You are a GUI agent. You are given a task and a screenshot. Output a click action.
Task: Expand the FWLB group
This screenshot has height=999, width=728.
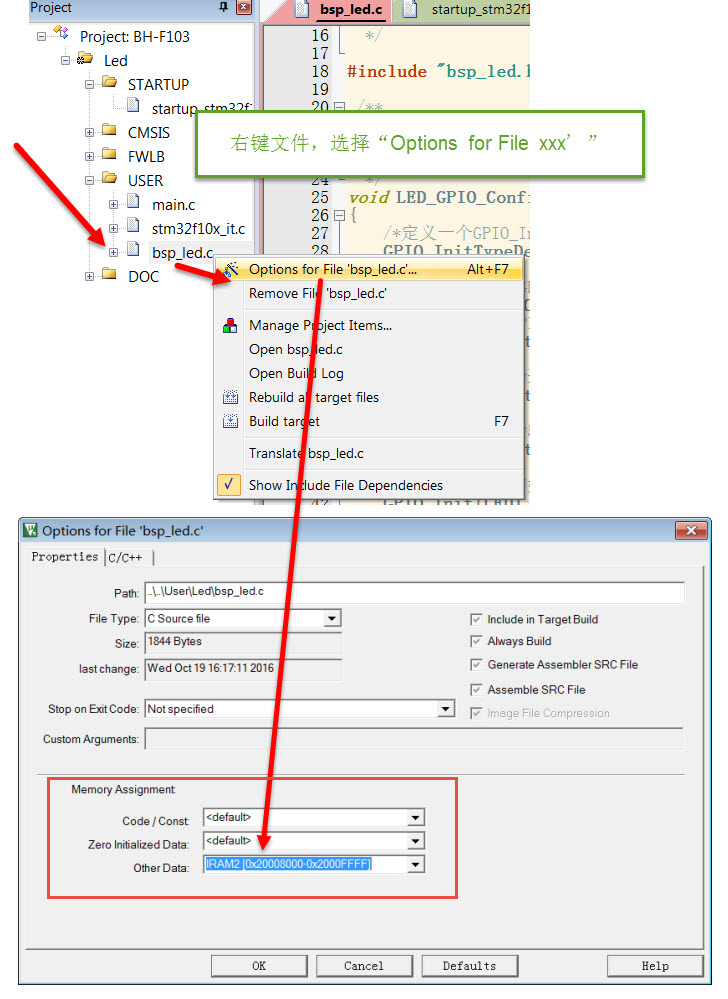pos(89,157)
